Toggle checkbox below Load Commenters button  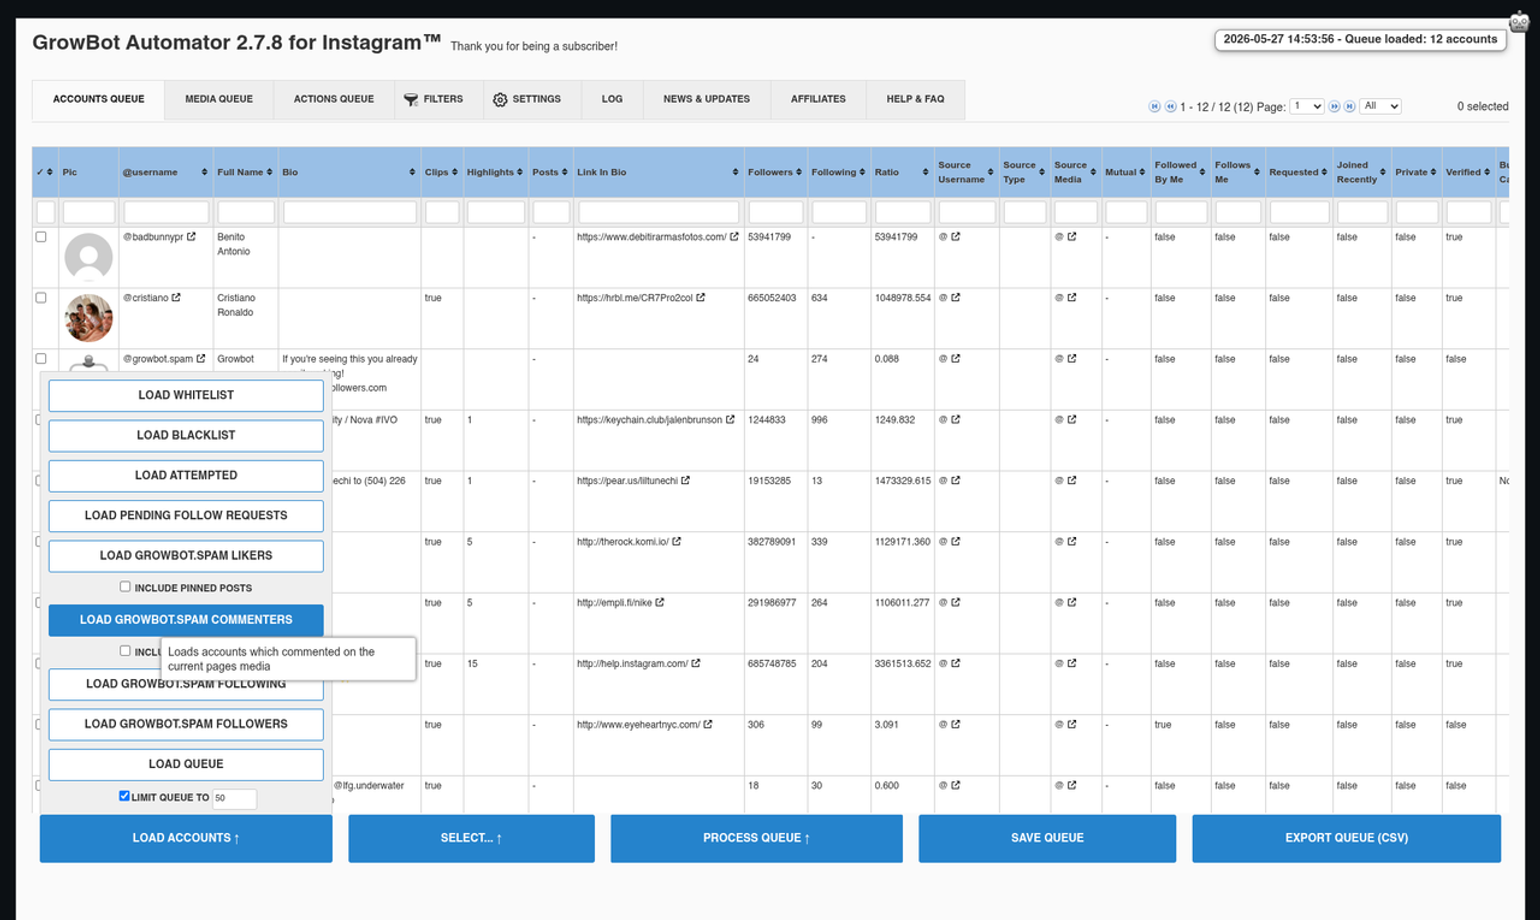[125, 651]
